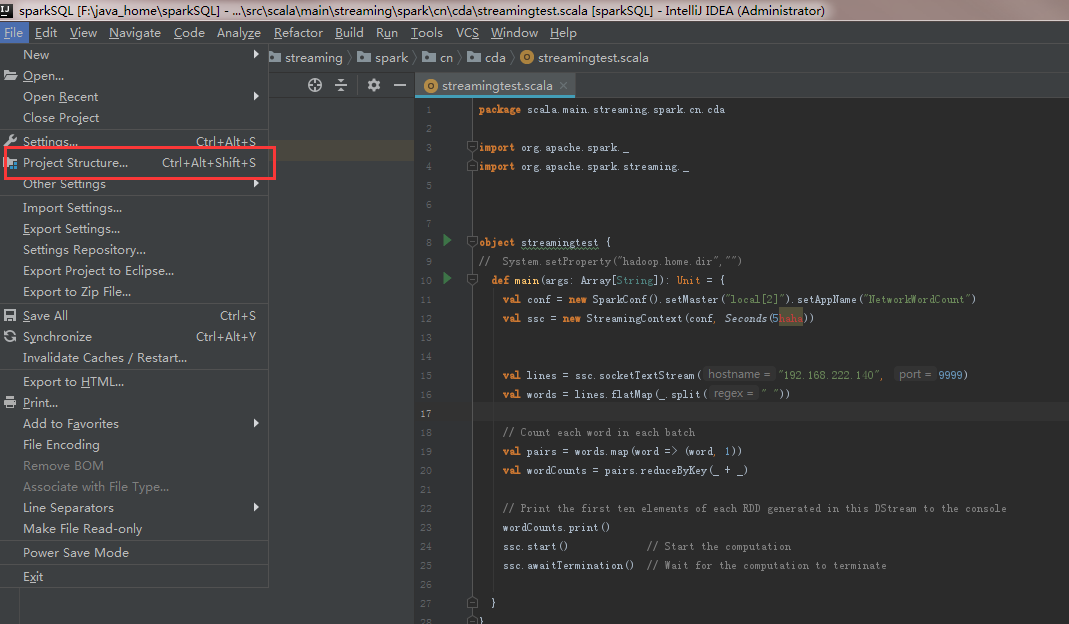The height and width of the screenshot is (624, 1069).
Task: Open the Window menu
Action: click(514, 33)
